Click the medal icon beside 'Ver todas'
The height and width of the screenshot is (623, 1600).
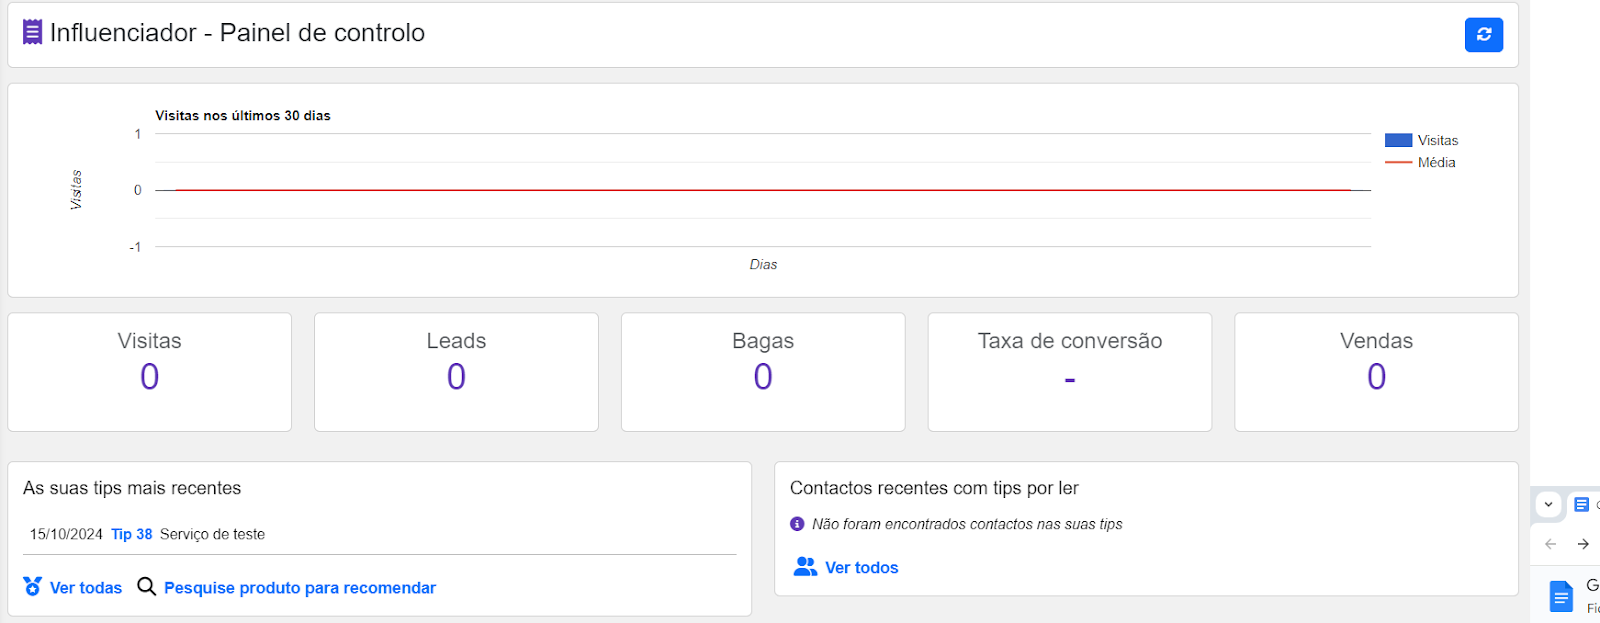click(x=33, y=586)
